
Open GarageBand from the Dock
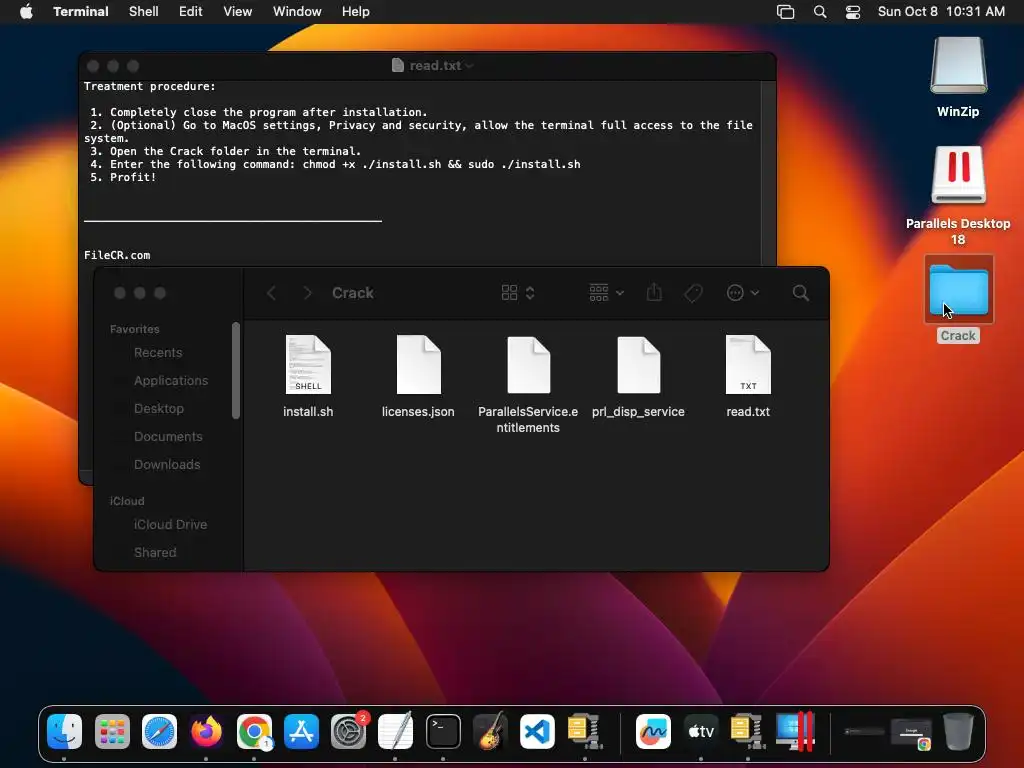[x=490, y=730]
